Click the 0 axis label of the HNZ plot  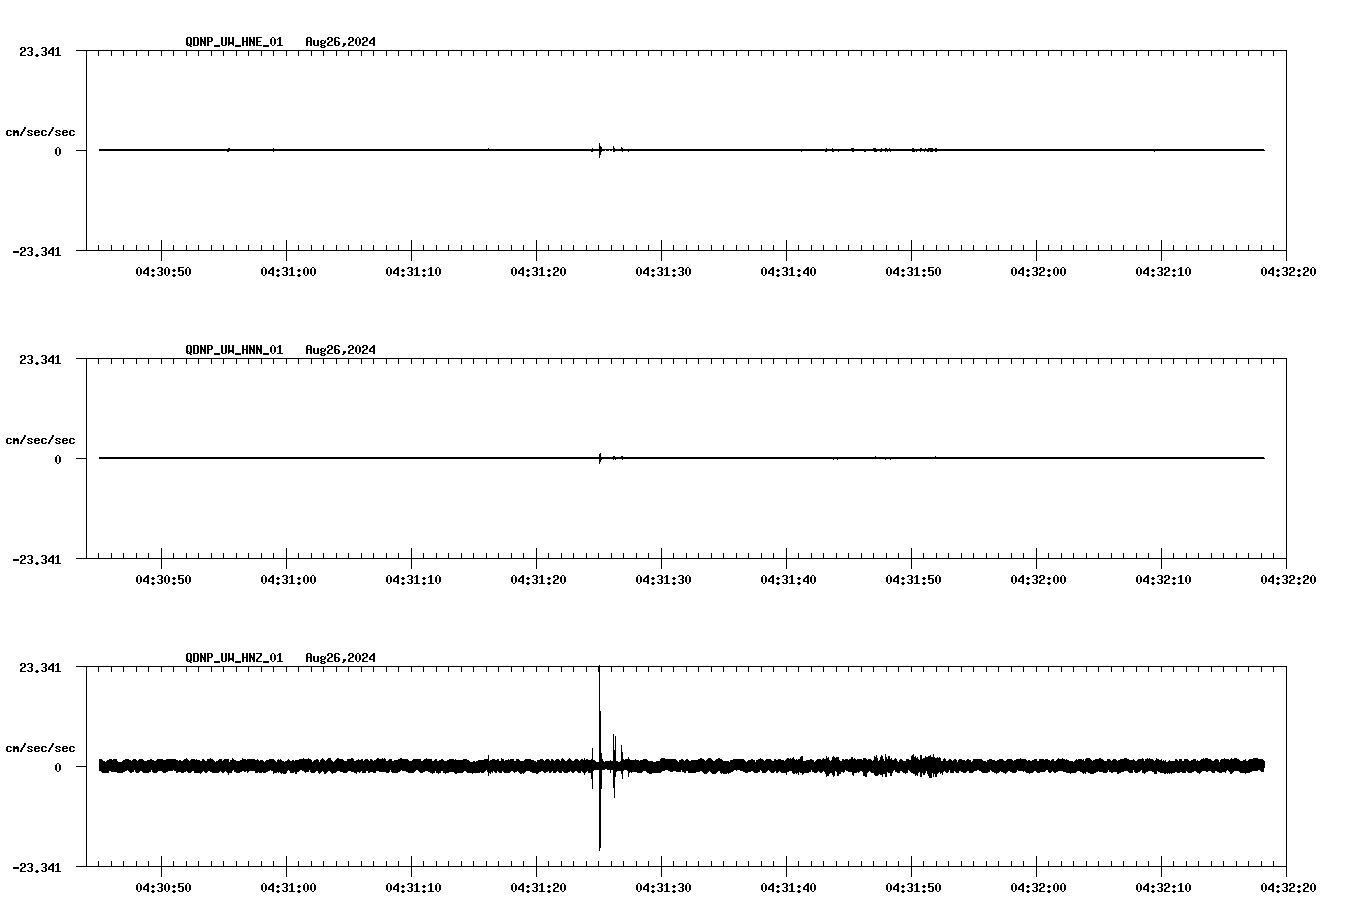click(58, 767)
